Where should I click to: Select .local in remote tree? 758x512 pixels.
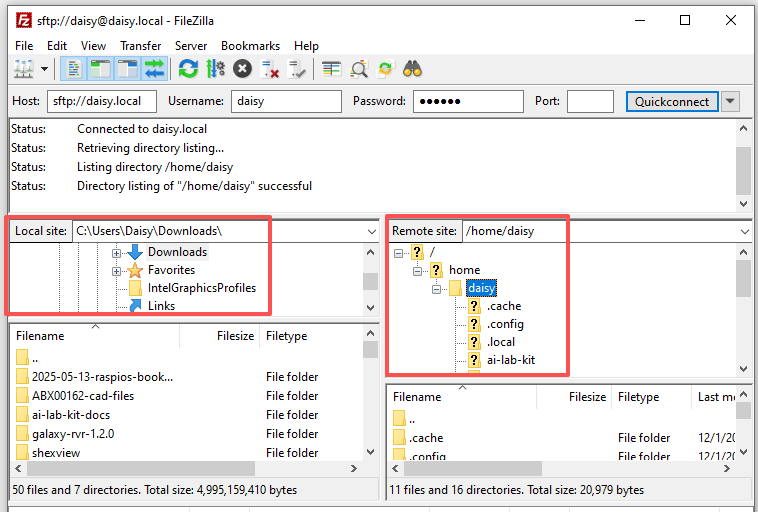501,342
